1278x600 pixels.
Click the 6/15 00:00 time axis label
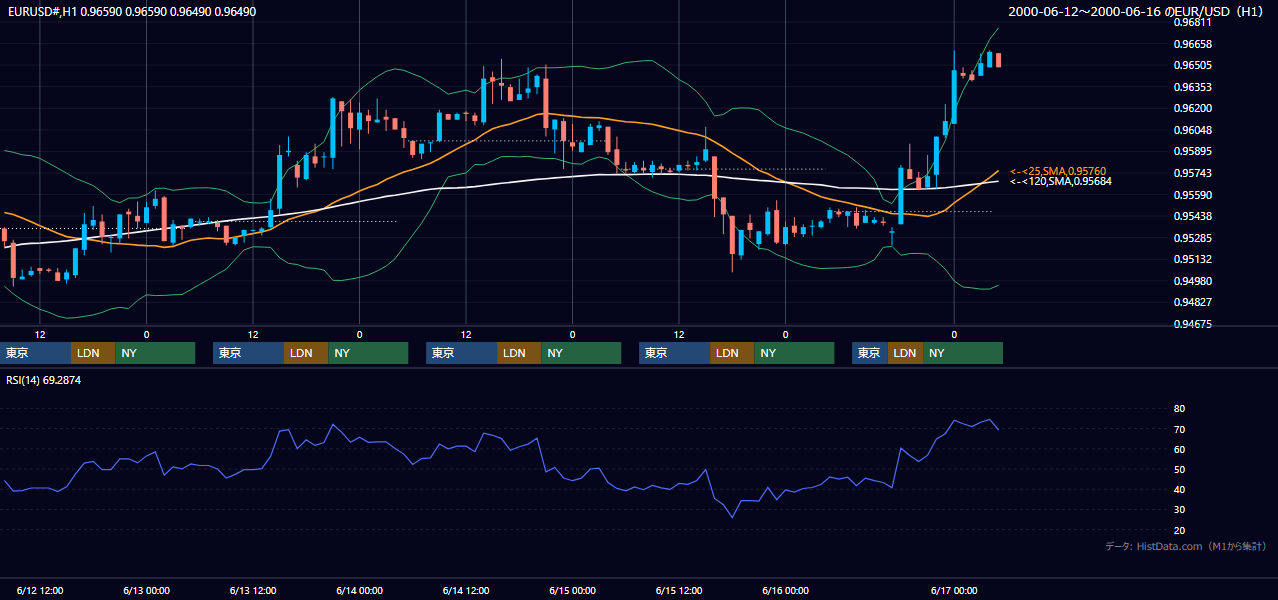(x=572, y=590)
